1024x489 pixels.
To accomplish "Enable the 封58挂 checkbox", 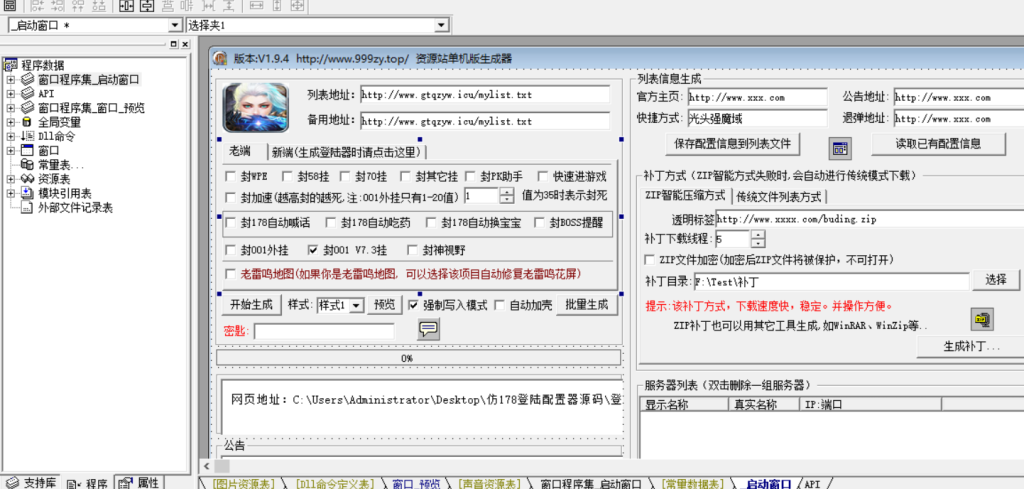I will (287, 176).
